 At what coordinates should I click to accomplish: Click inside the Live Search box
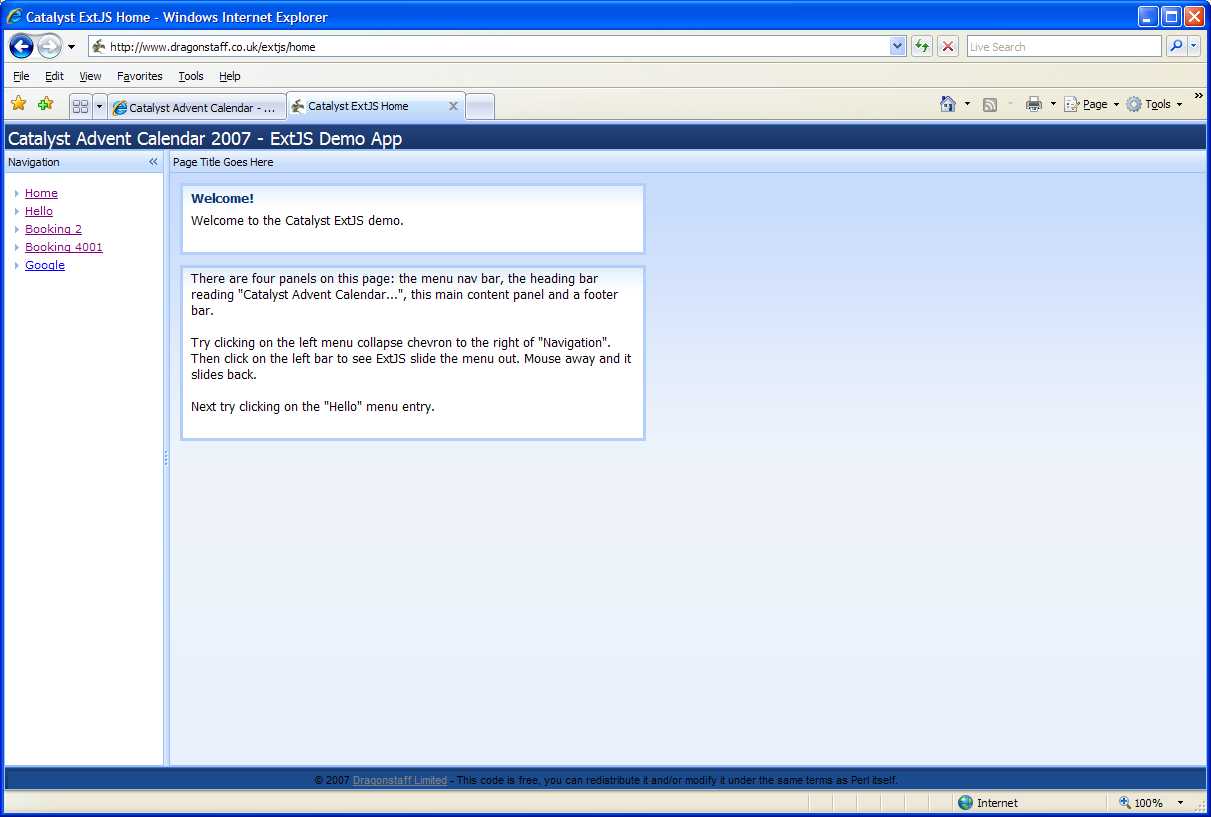coord(1062,46)
